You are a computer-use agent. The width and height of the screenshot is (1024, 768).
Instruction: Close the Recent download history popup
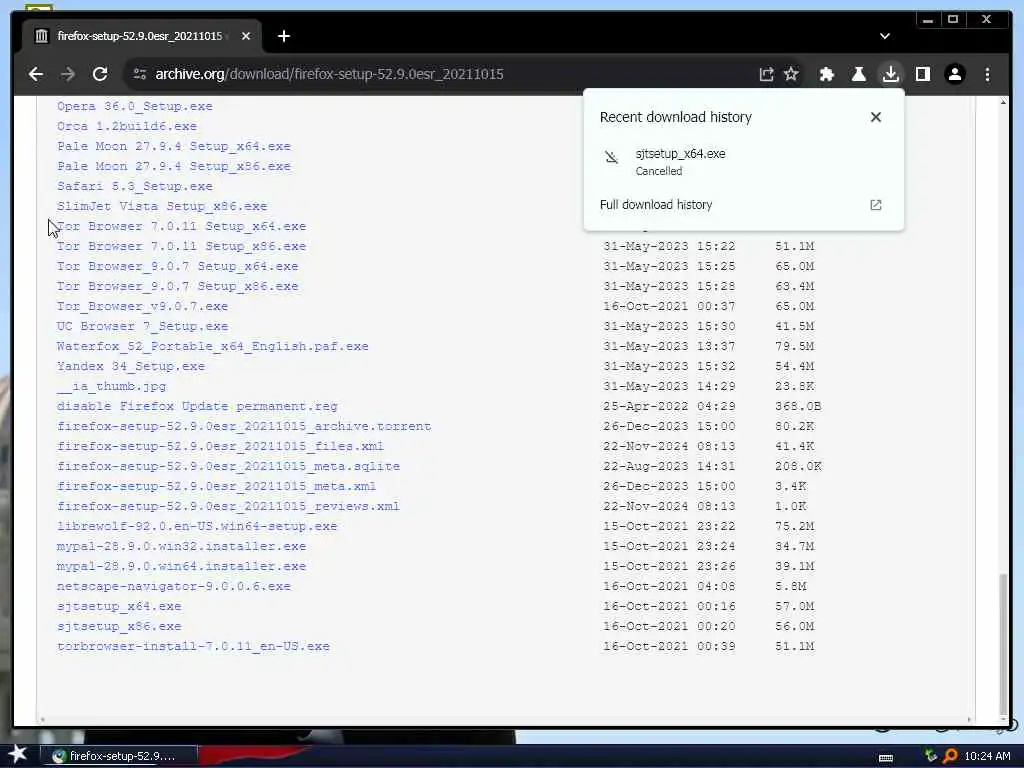(x=876, y=117)
